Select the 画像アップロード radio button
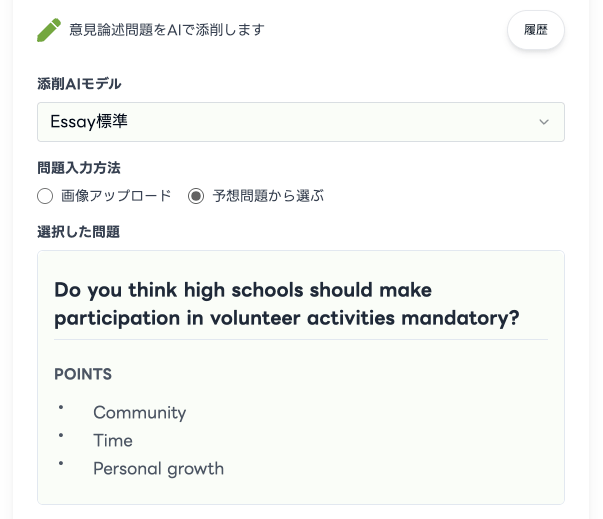Screen dimensions: 603x519 click(x=44, y=196)
